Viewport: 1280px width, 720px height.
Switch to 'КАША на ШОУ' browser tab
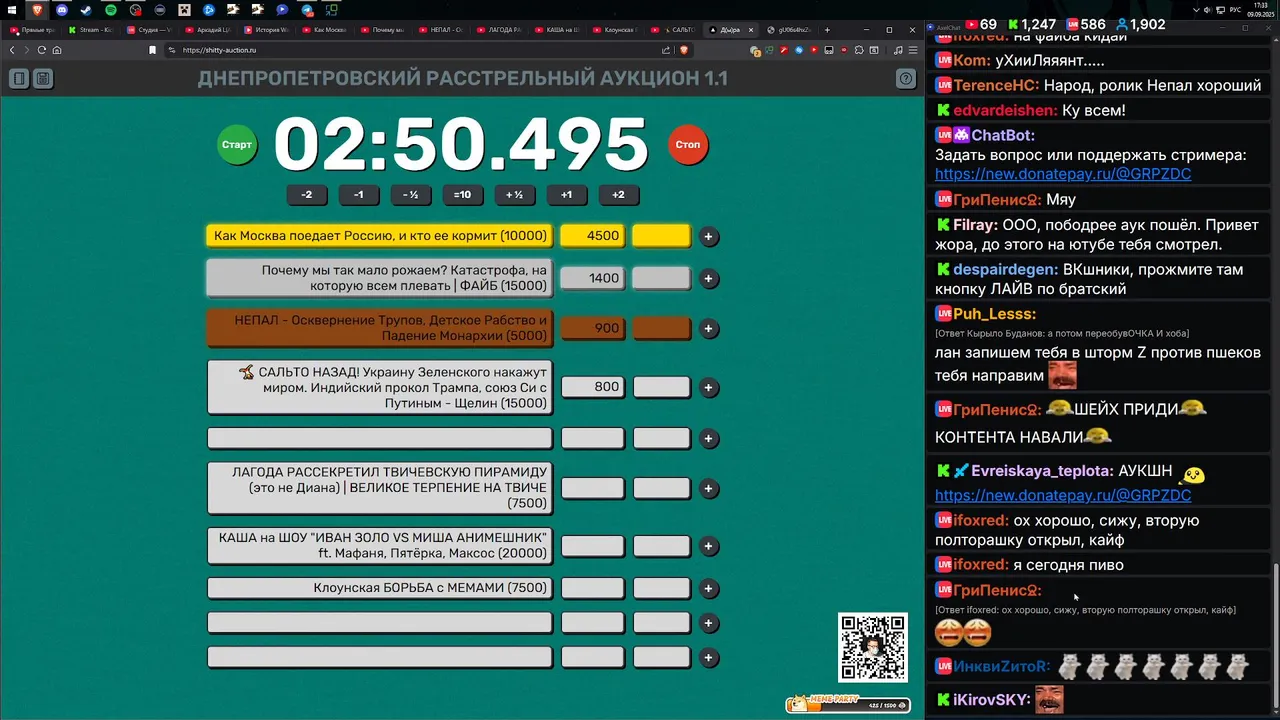click(x=559, y=30)
